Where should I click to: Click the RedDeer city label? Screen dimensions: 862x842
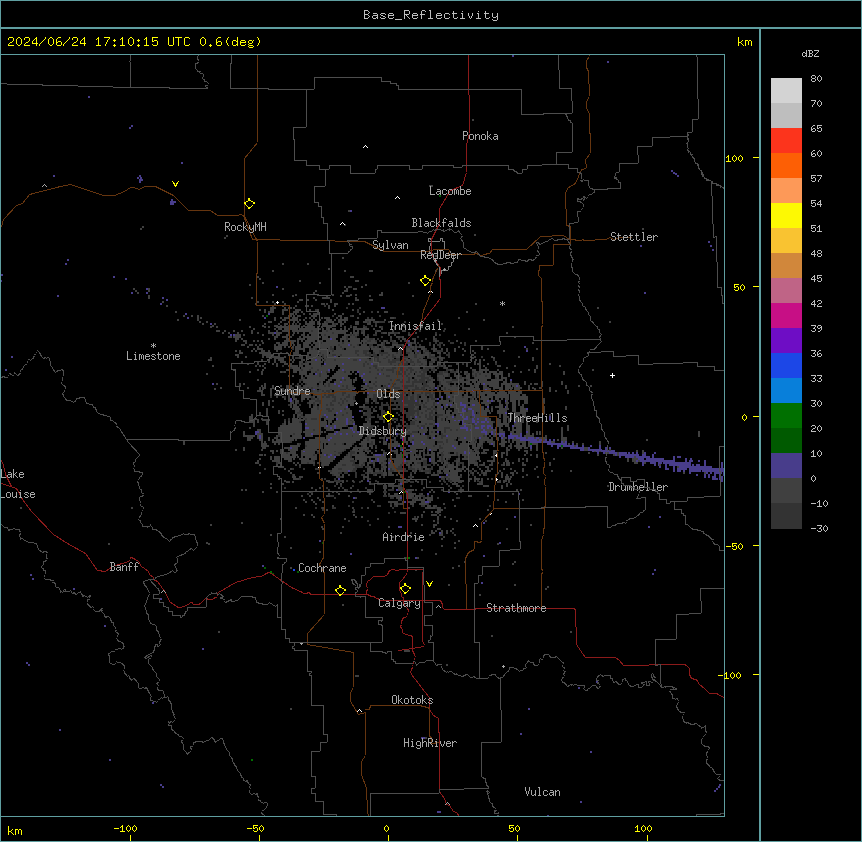[x=440, y=255]
